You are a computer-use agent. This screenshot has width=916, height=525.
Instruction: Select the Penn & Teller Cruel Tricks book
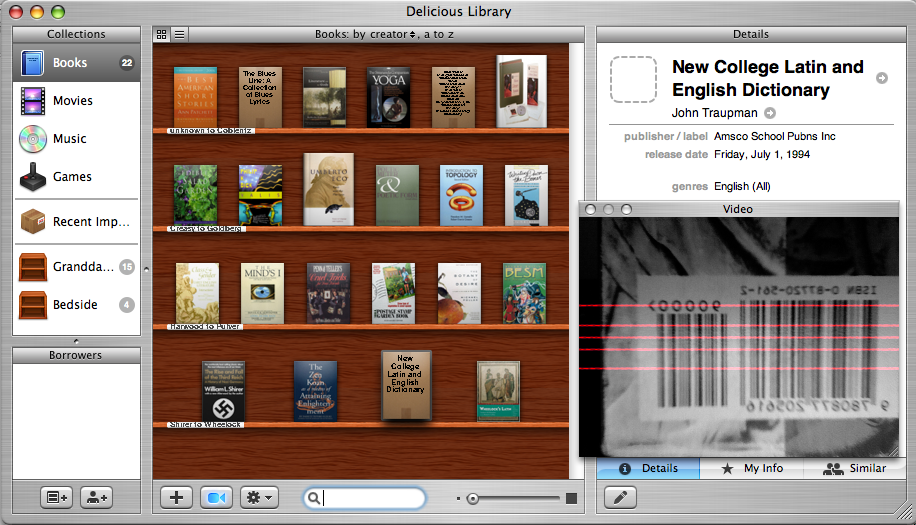pos(328,293)
